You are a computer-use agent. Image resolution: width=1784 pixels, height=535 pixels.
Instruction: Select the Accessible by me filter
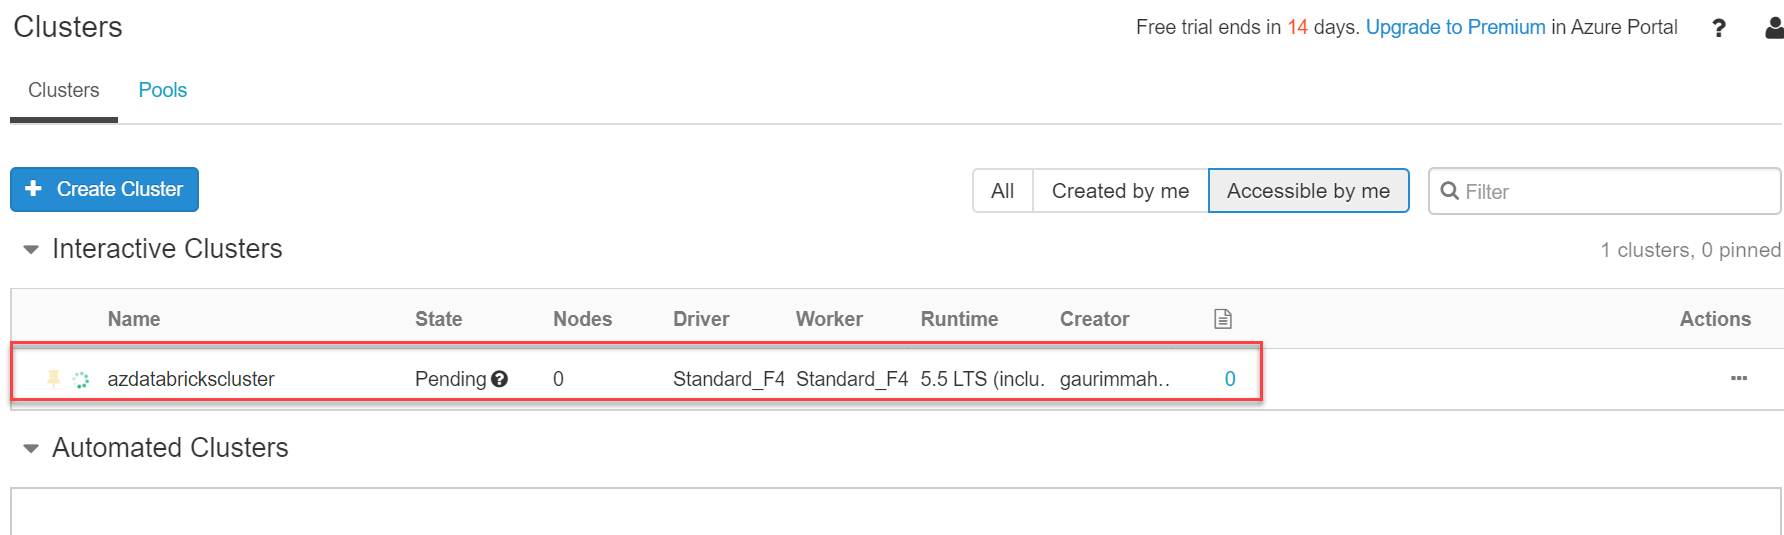click(x=1309, y=190)
